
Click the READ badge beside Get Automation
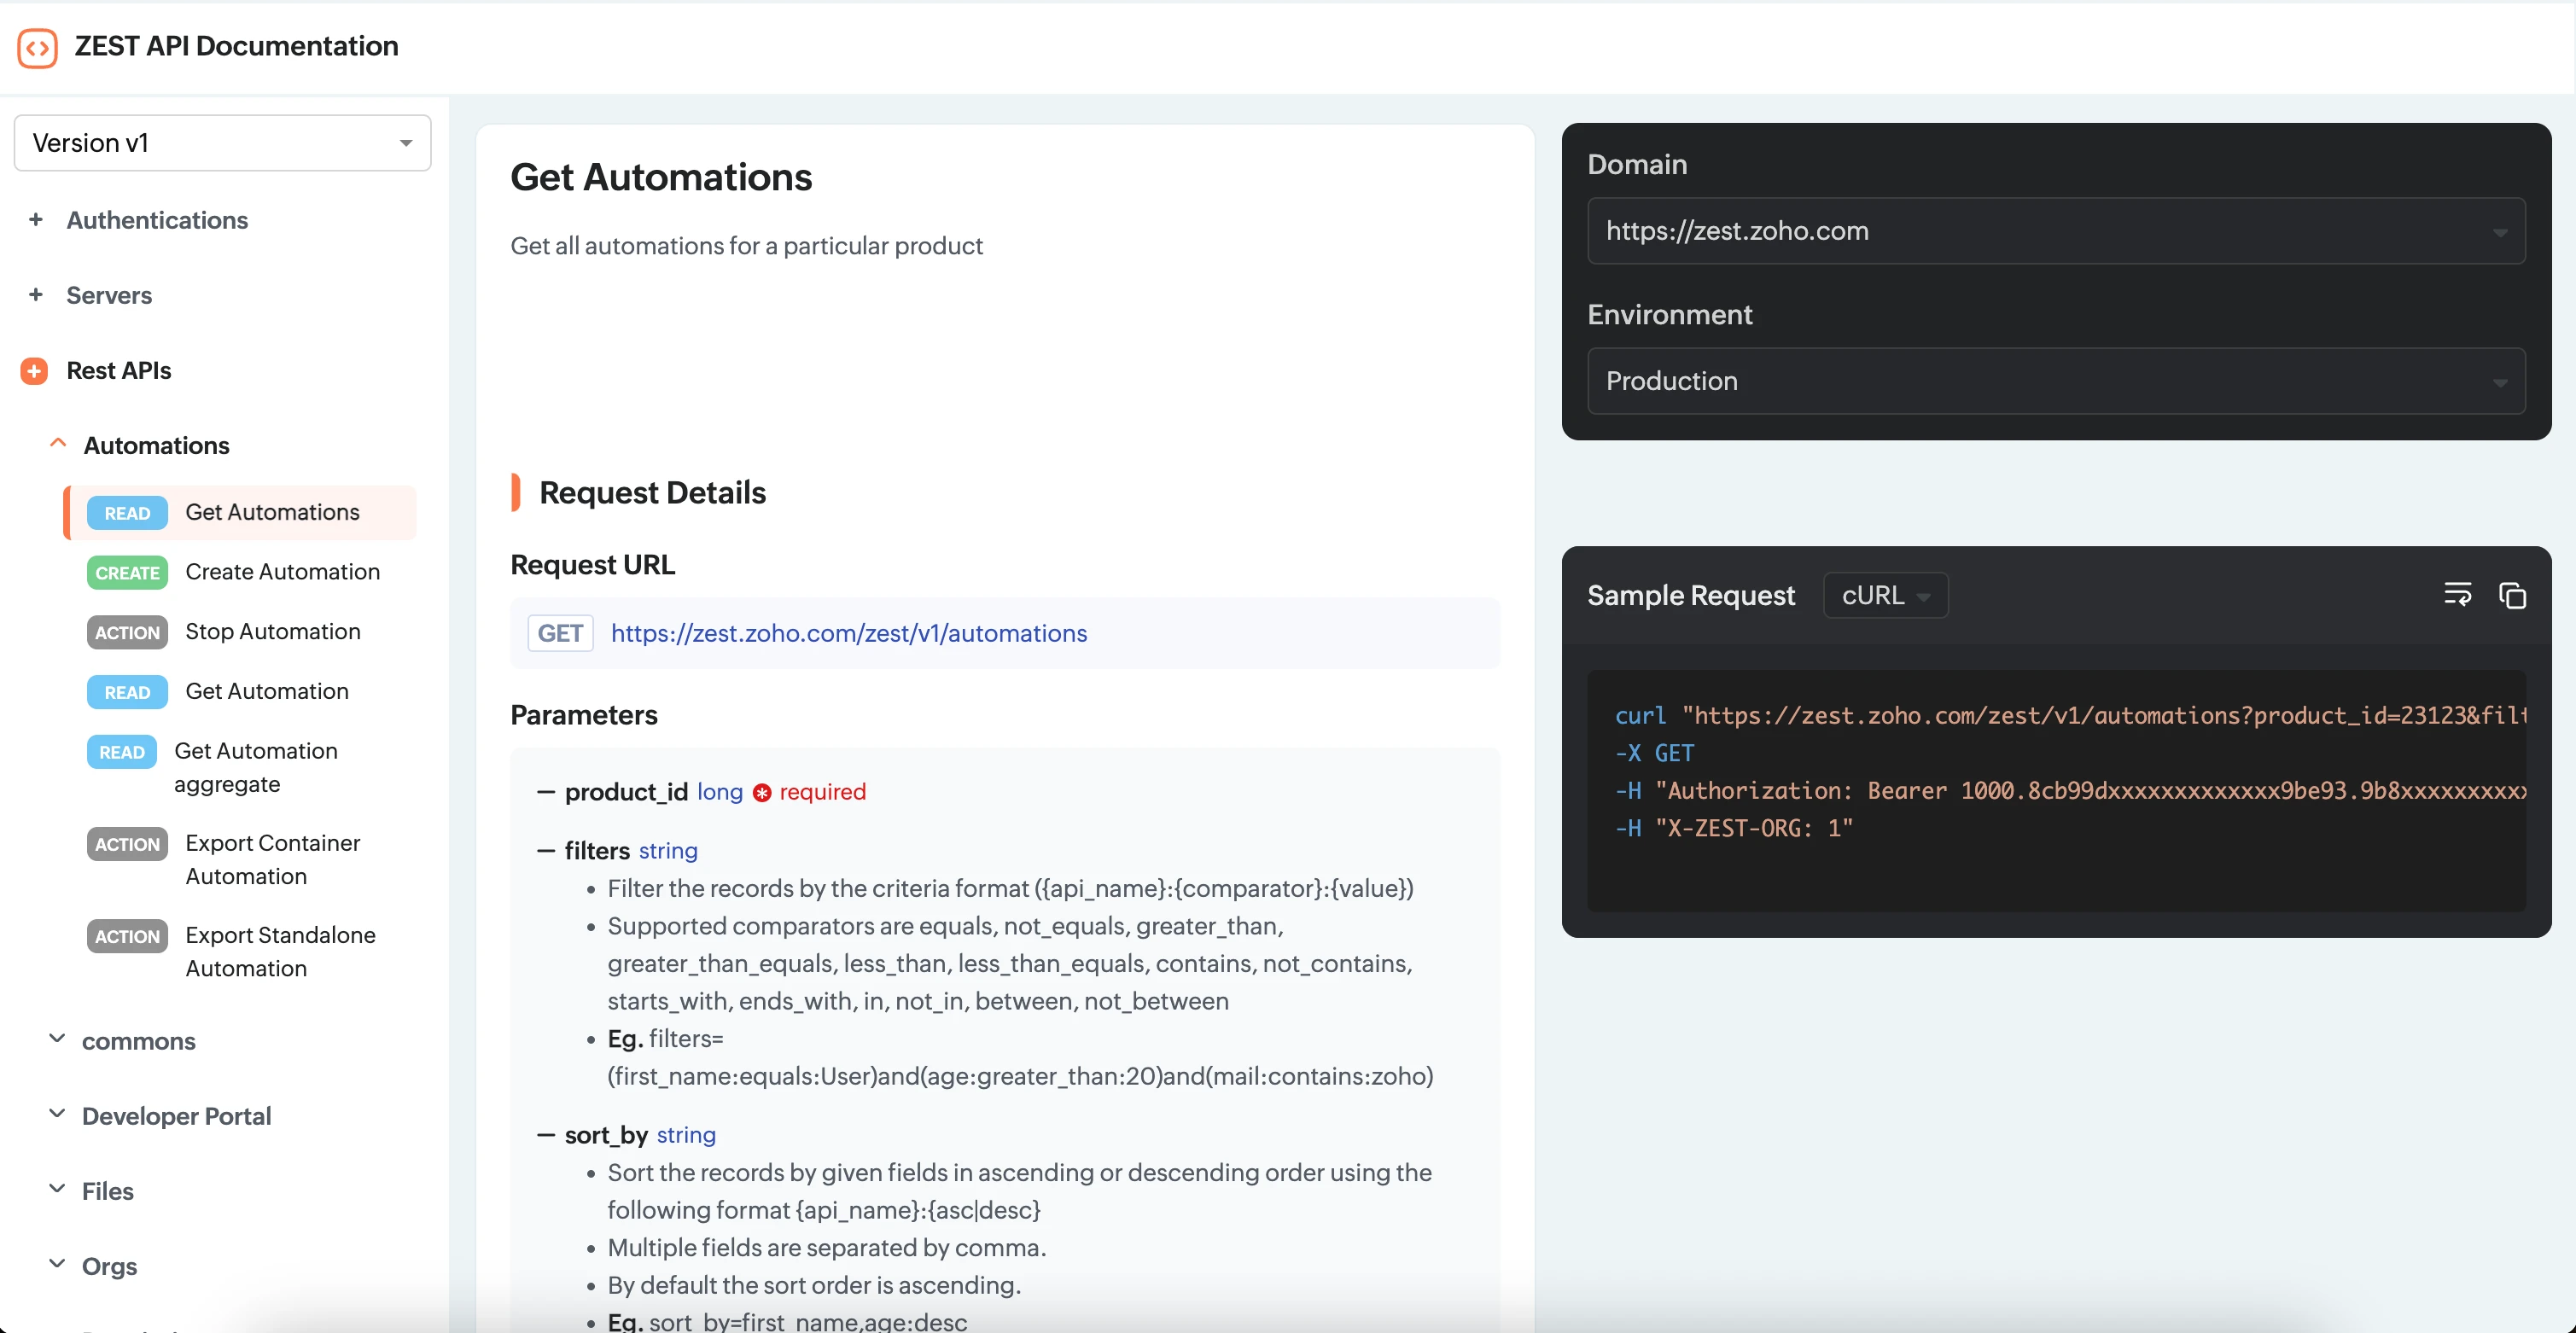tap(127, 693)
